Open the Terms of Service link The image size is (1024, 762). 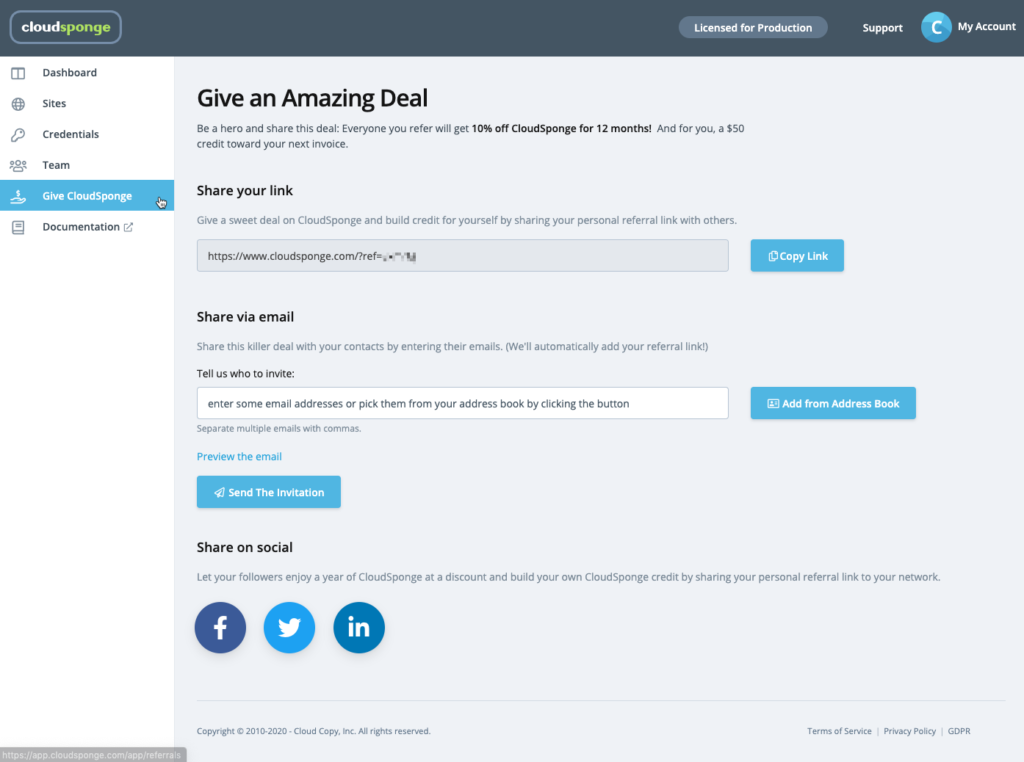[839, 731]
